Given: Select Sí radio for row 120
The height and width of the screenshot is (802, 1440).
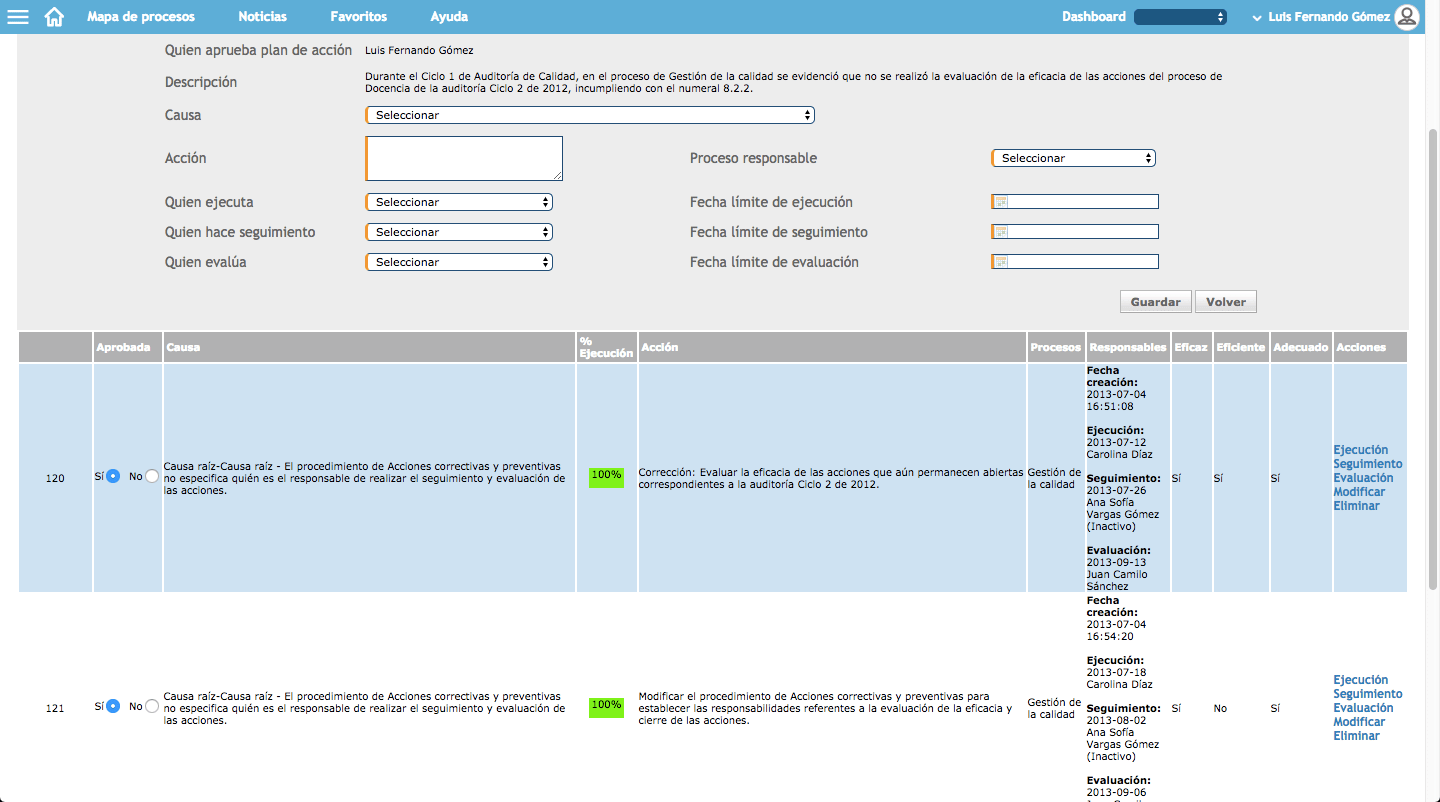Looking at the screenshot, I should click(113, 477).
